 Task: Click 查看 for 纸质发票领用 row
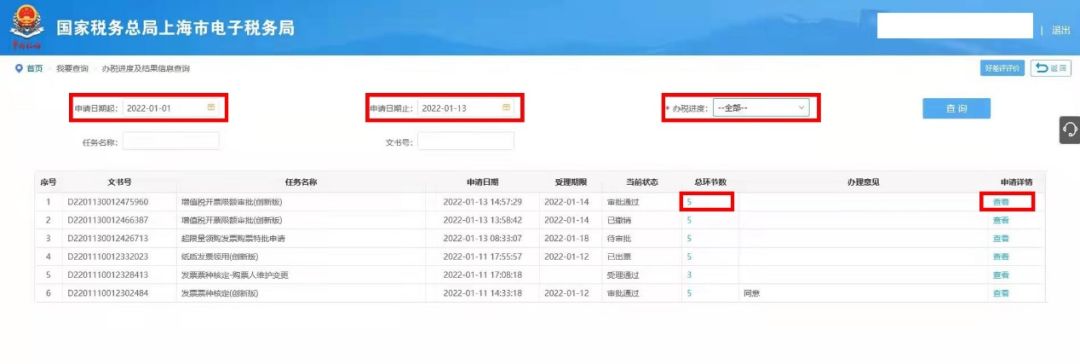pos(1001,256)
